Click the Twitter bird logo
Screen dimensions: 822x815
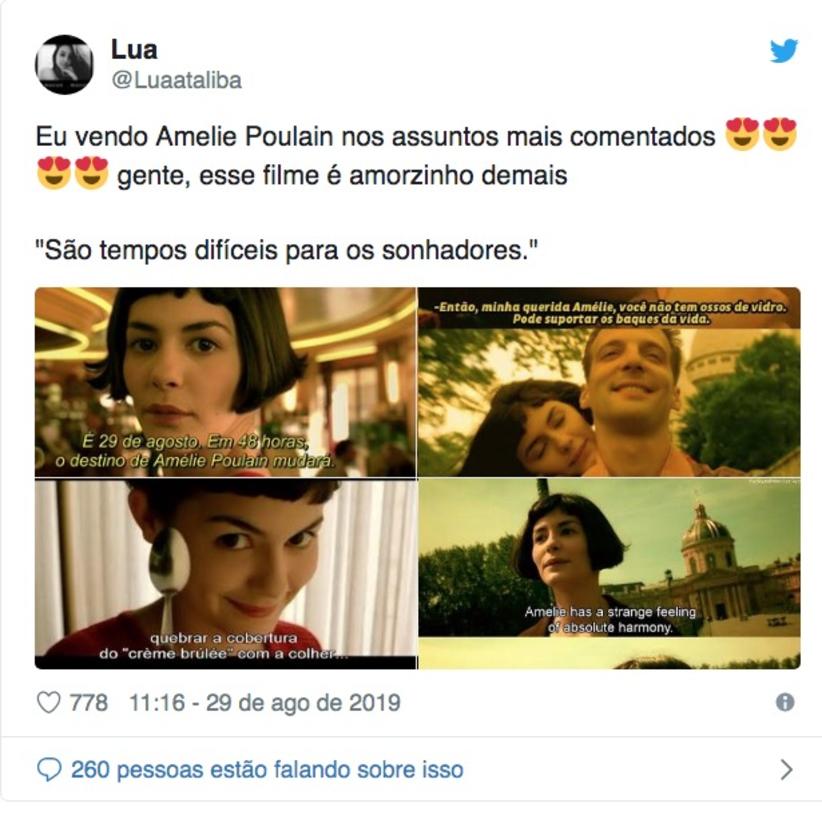tap(784, 51)
